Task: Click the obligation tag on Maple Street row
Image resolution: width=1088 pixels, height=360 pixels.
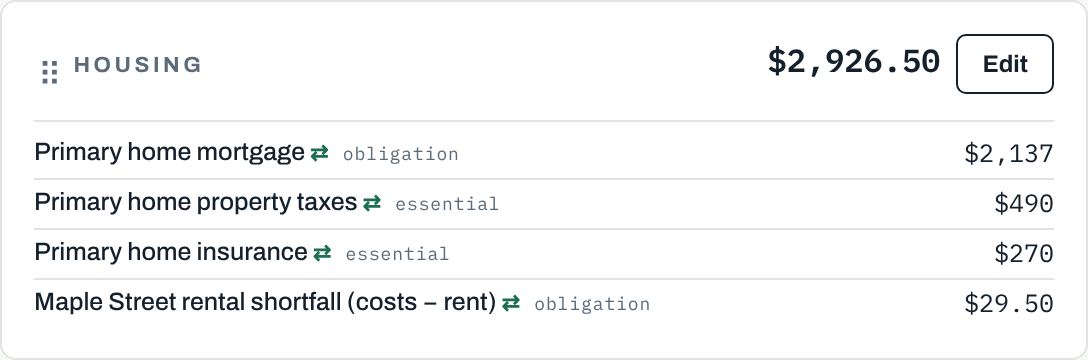Action: pos(592,304)
